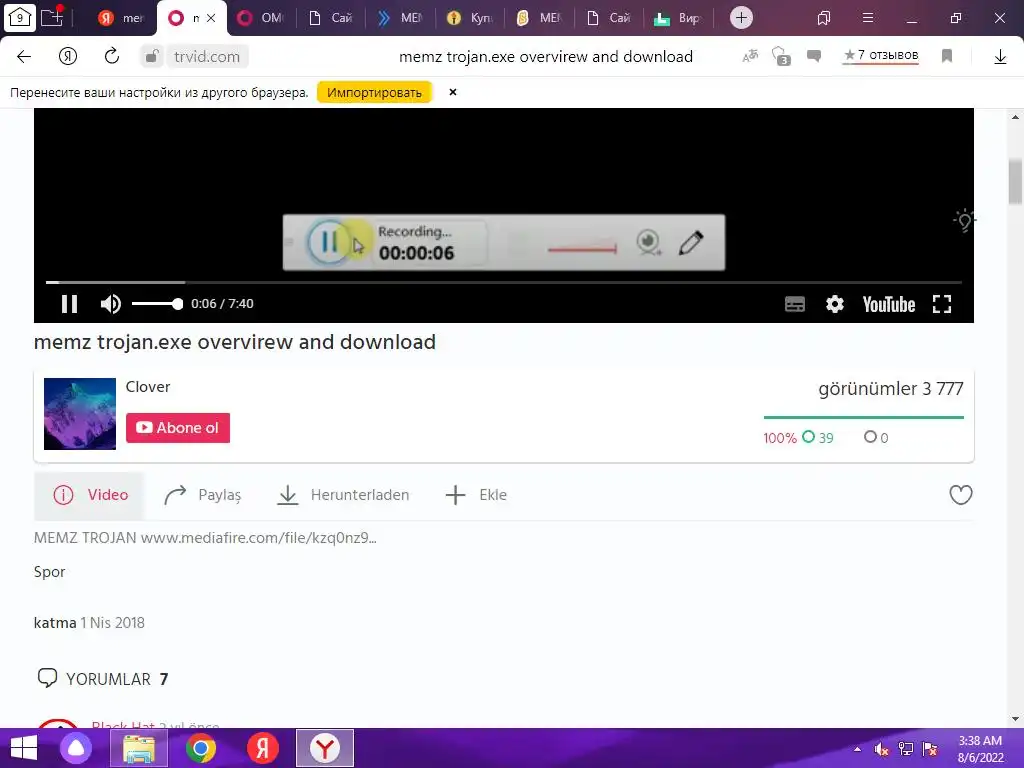
Task: Click the muted volume tray icon
Action: coord(882,749)
